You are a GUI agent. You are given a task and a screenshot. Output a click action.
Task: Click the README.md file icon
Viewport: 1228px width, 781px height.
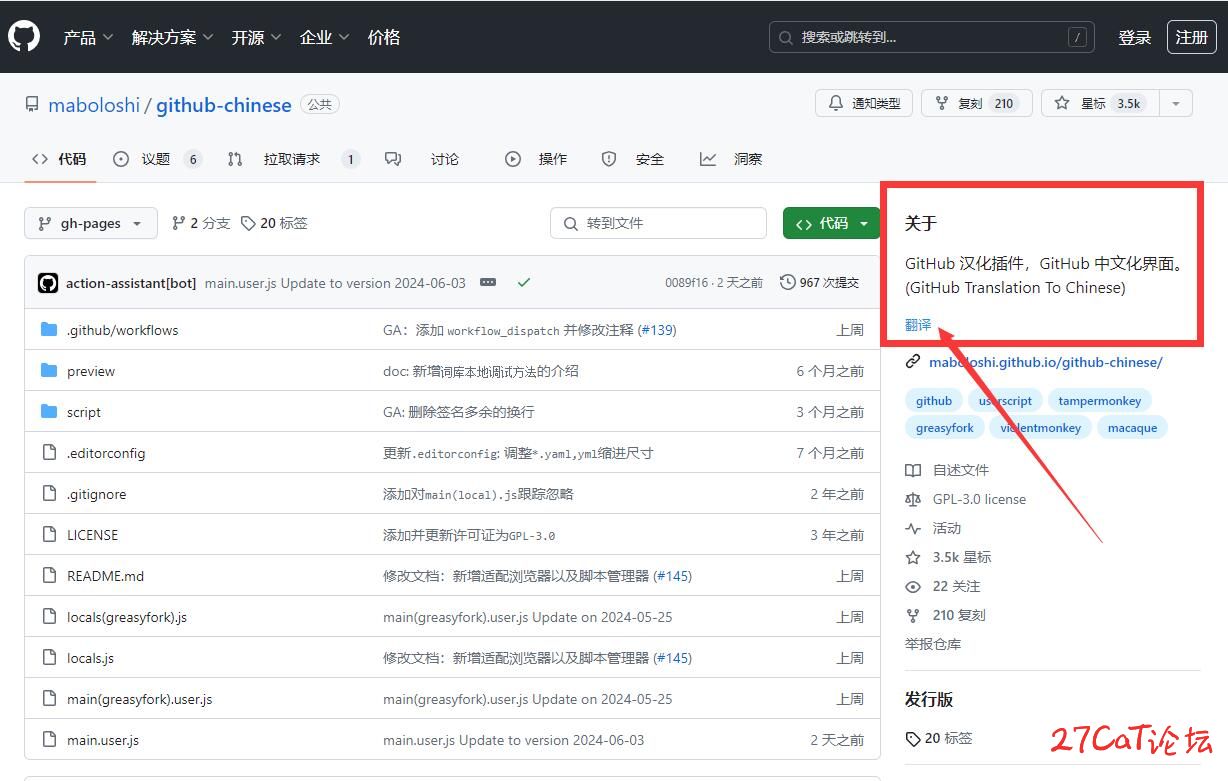(x=49, y=575)
